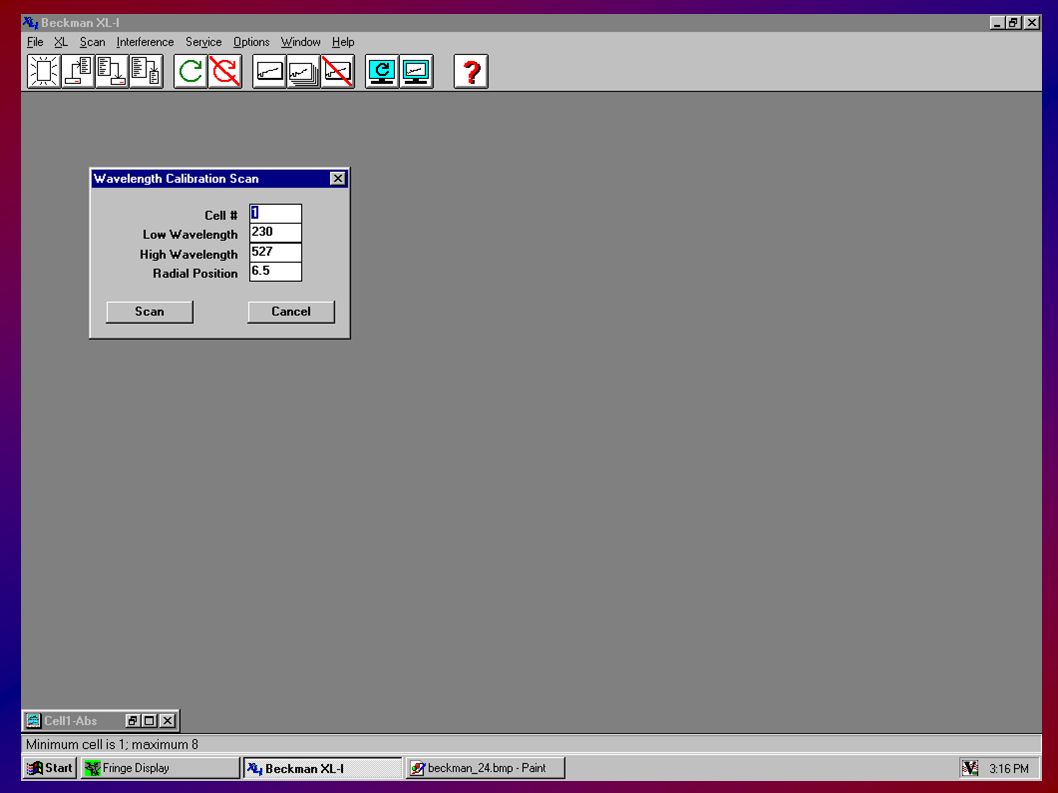
Task: Click the stacked multiple scans toolbar icon
Action: click(x=304, y=72)
